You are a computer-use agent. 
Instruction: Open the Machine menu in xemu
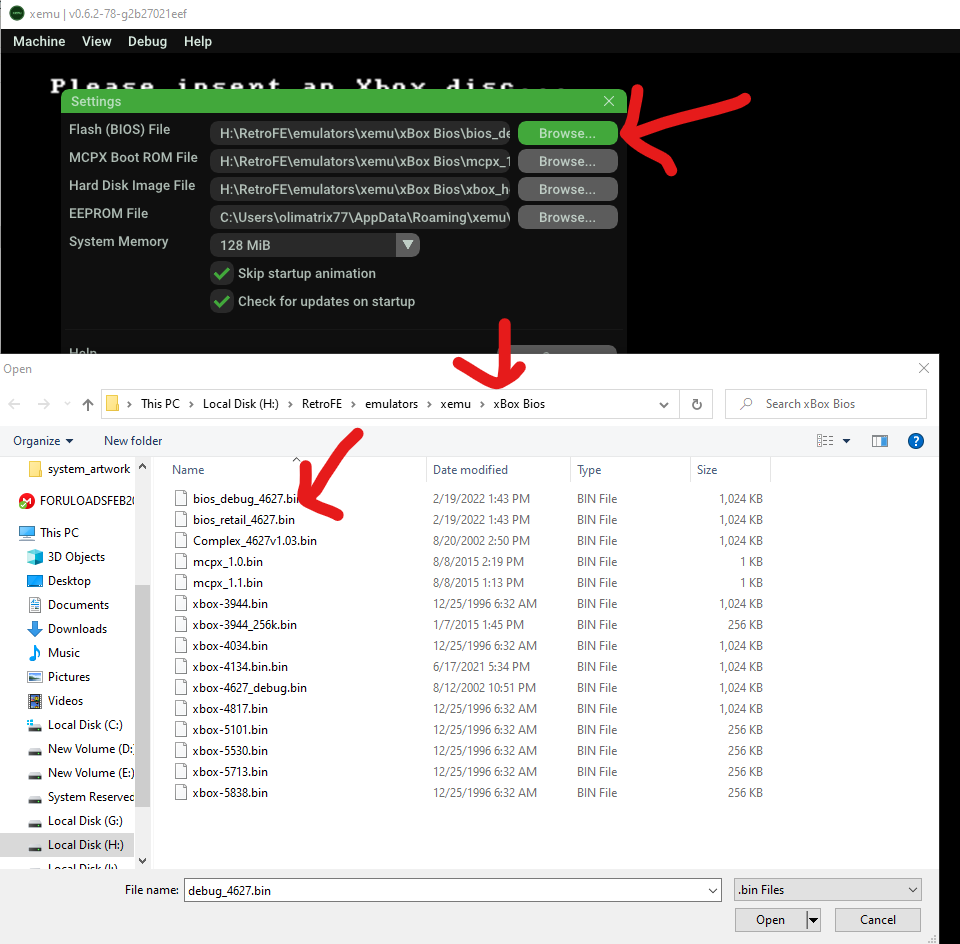click(39, 41)
